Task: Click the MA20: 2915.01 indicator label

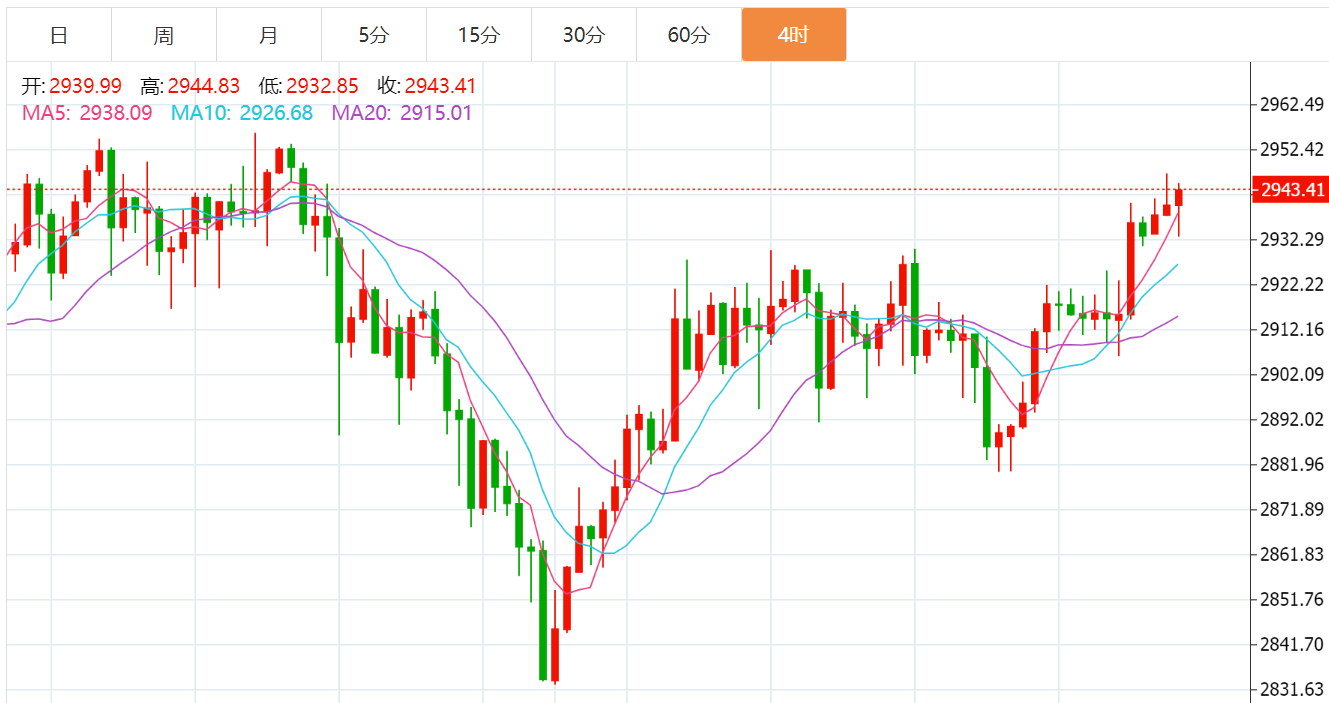Action: 401,113
